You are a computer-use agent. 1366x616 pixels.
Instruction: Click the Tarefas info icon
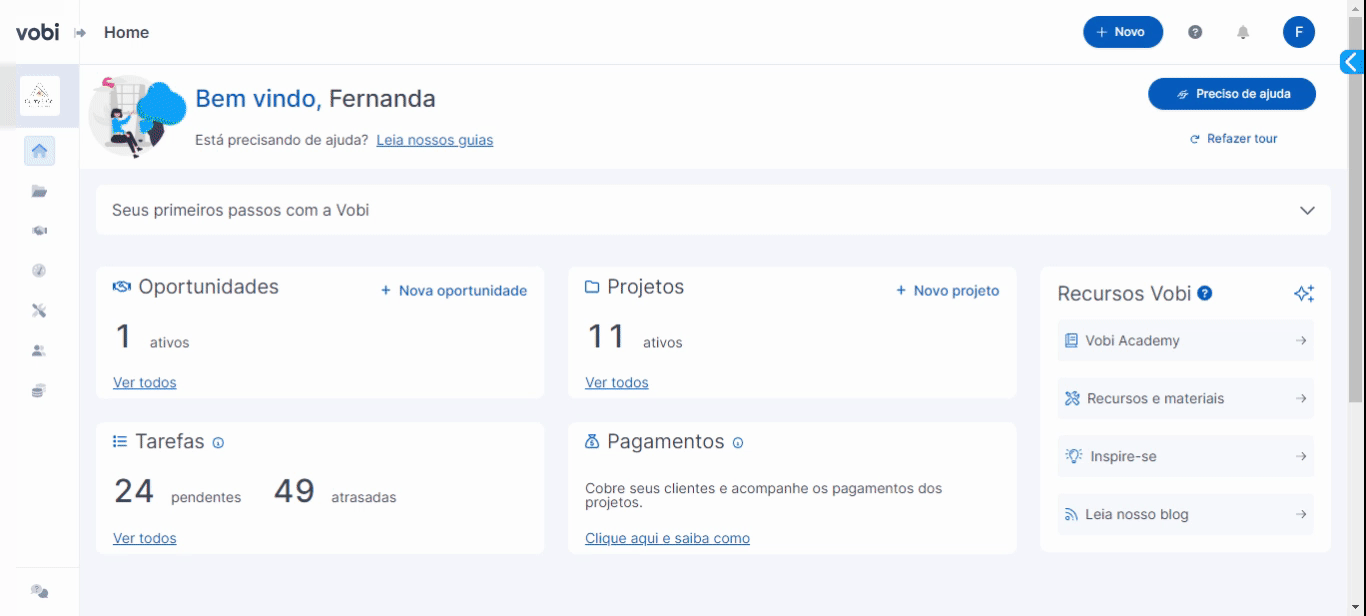tap(218, 443)
